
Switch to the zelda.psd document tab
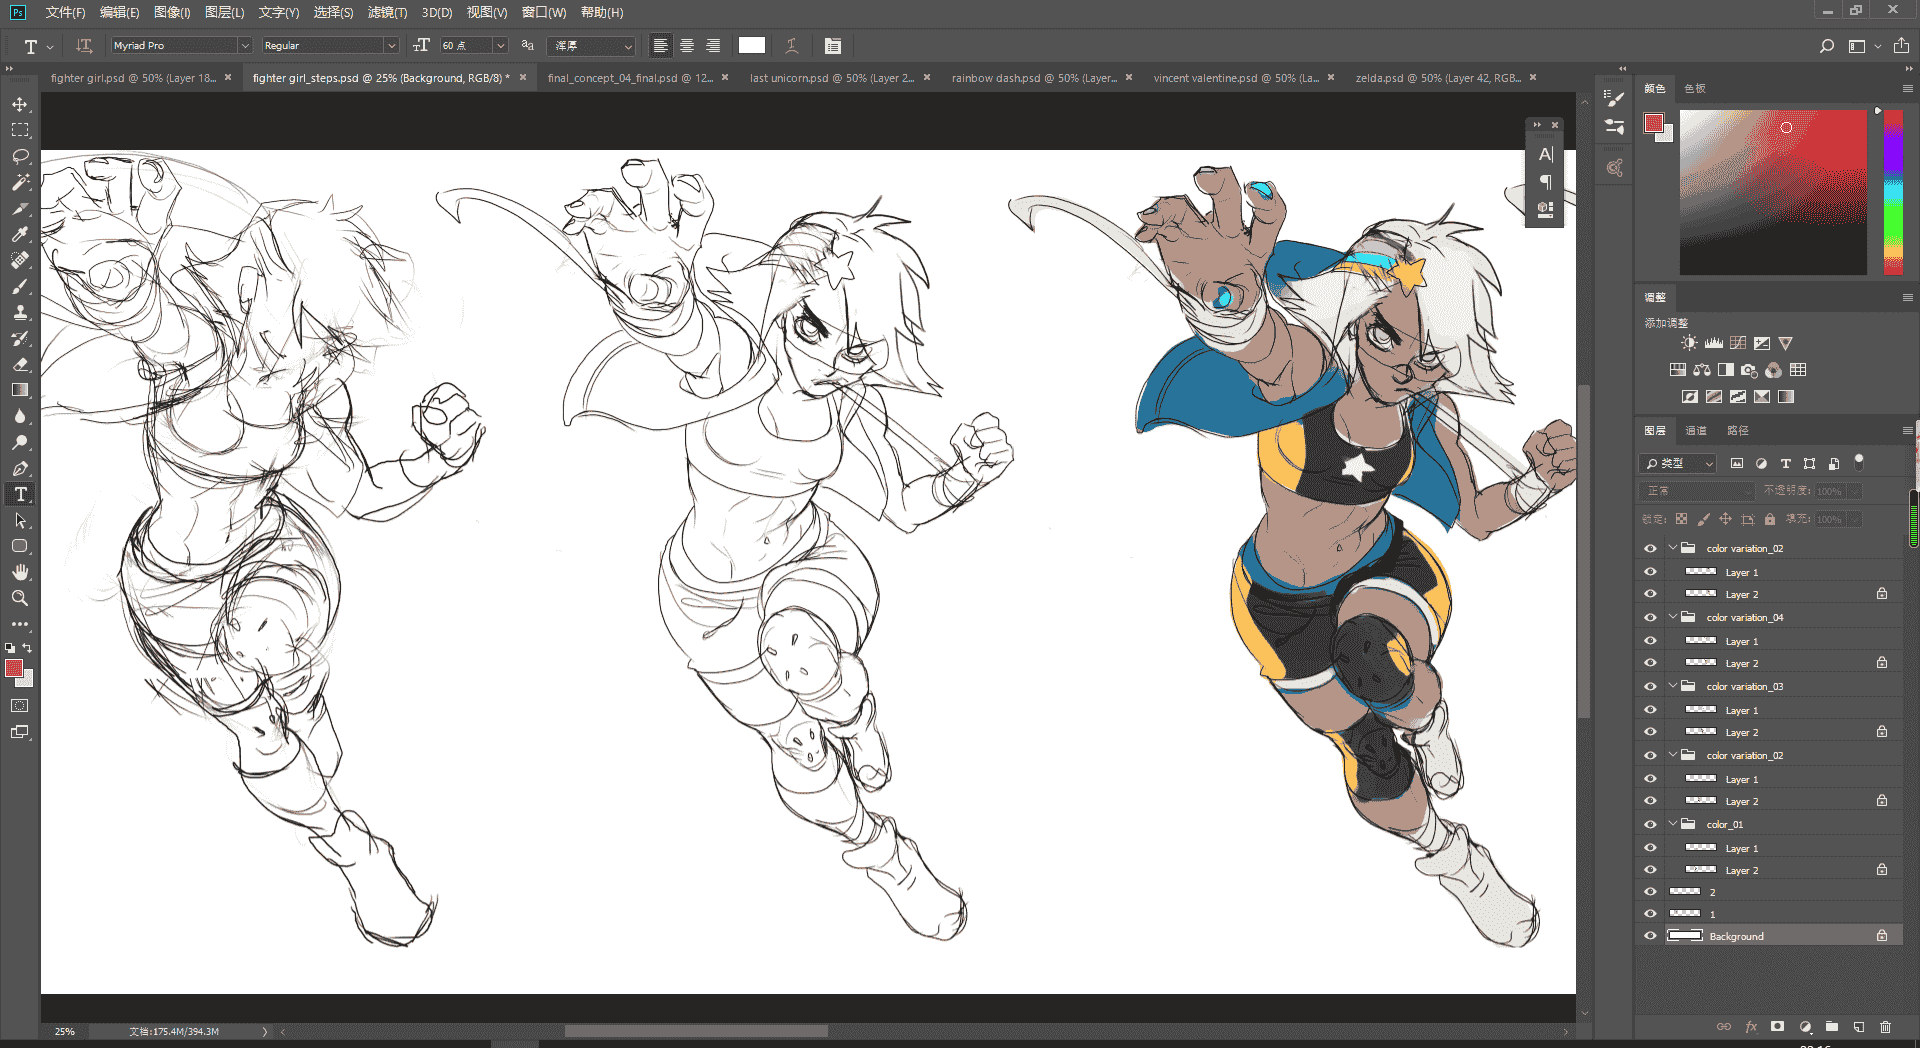pos(1437,78)
